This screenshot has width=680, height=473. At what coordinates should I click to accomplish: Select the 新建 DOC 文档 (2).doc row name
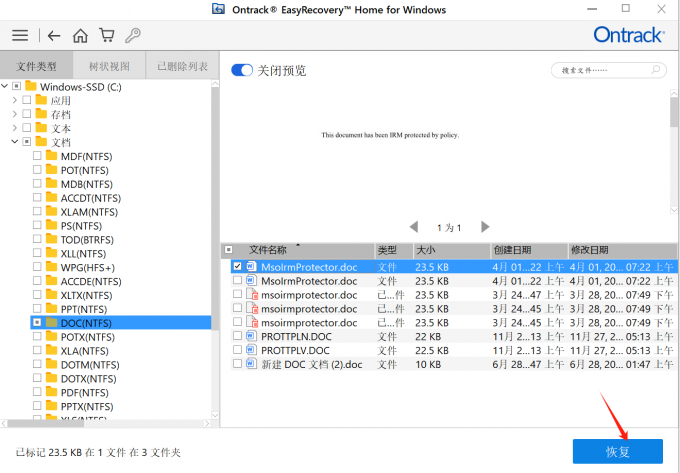[x=311, y=364]
